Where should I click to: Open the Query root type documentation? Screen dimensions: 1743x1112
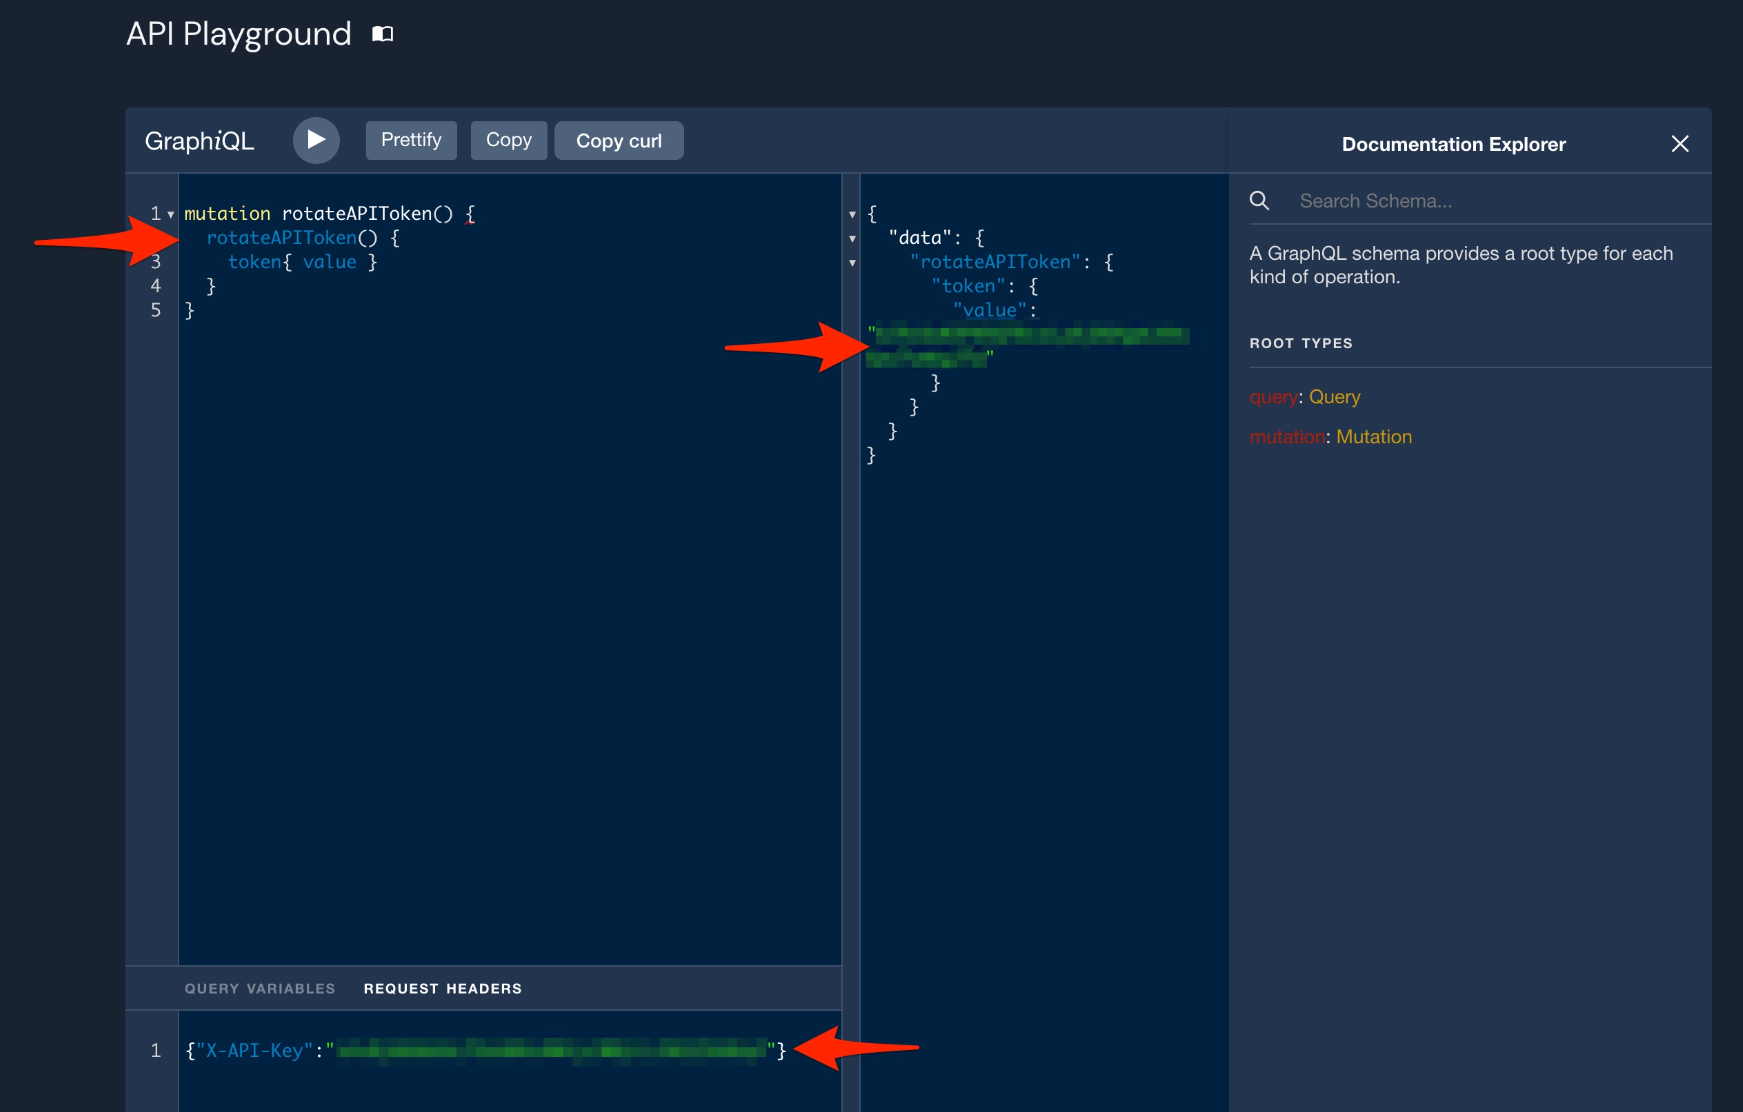pos(1335,397)
